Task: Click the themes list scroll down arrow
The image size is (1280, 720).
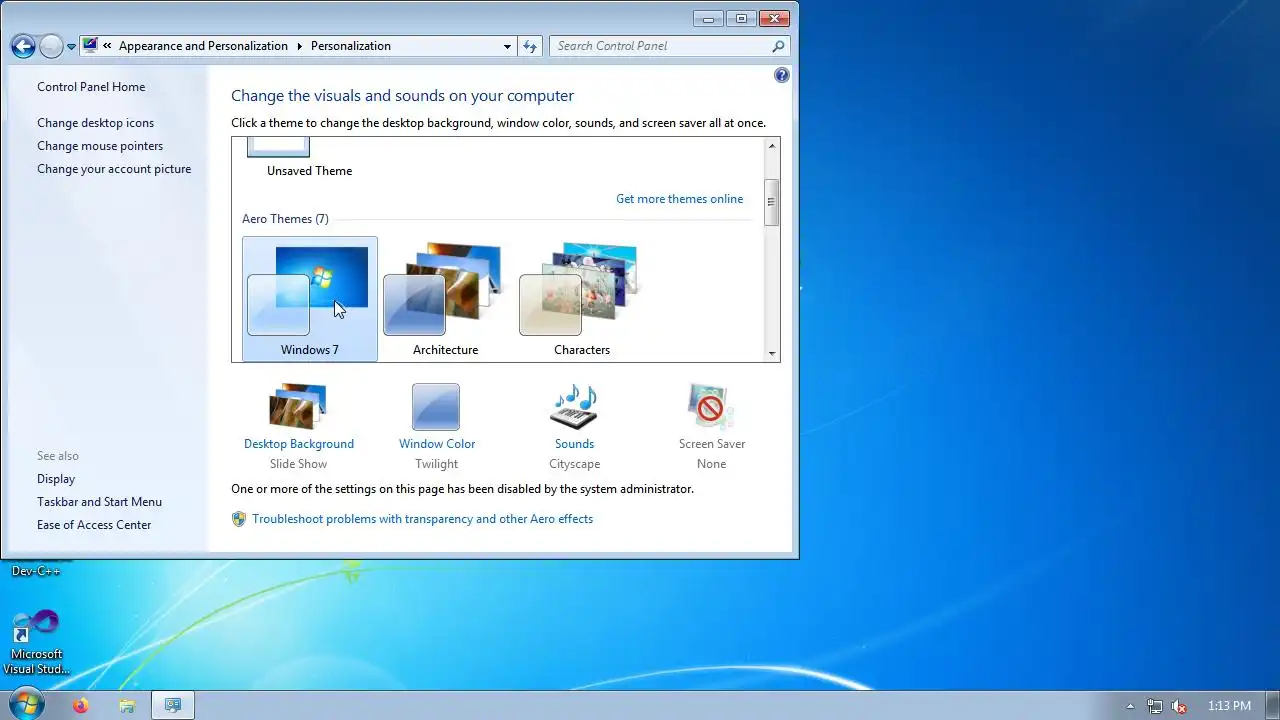Action: 772,353
